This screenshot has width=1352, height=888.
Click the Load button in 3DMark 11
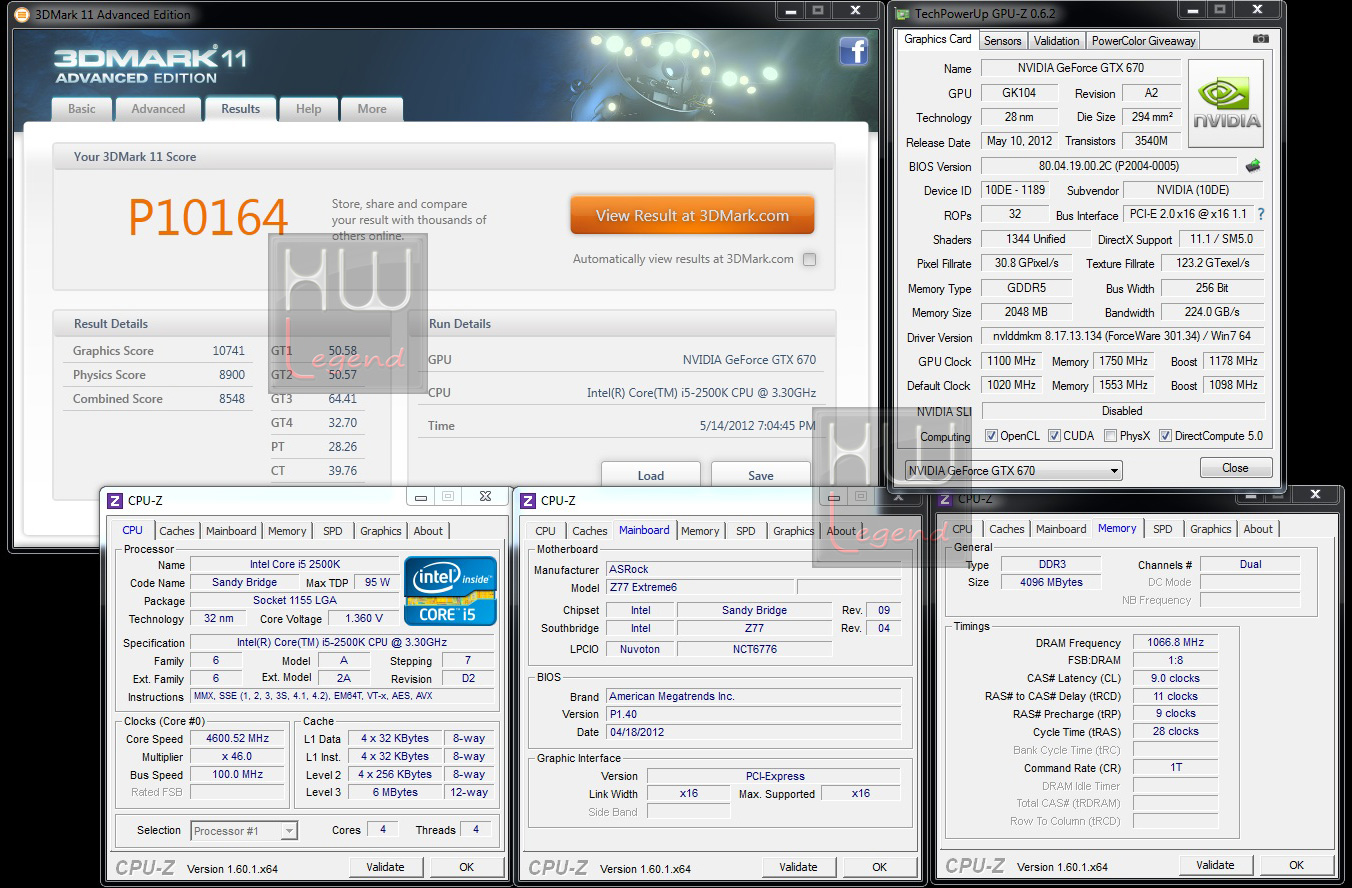(651, 475)
